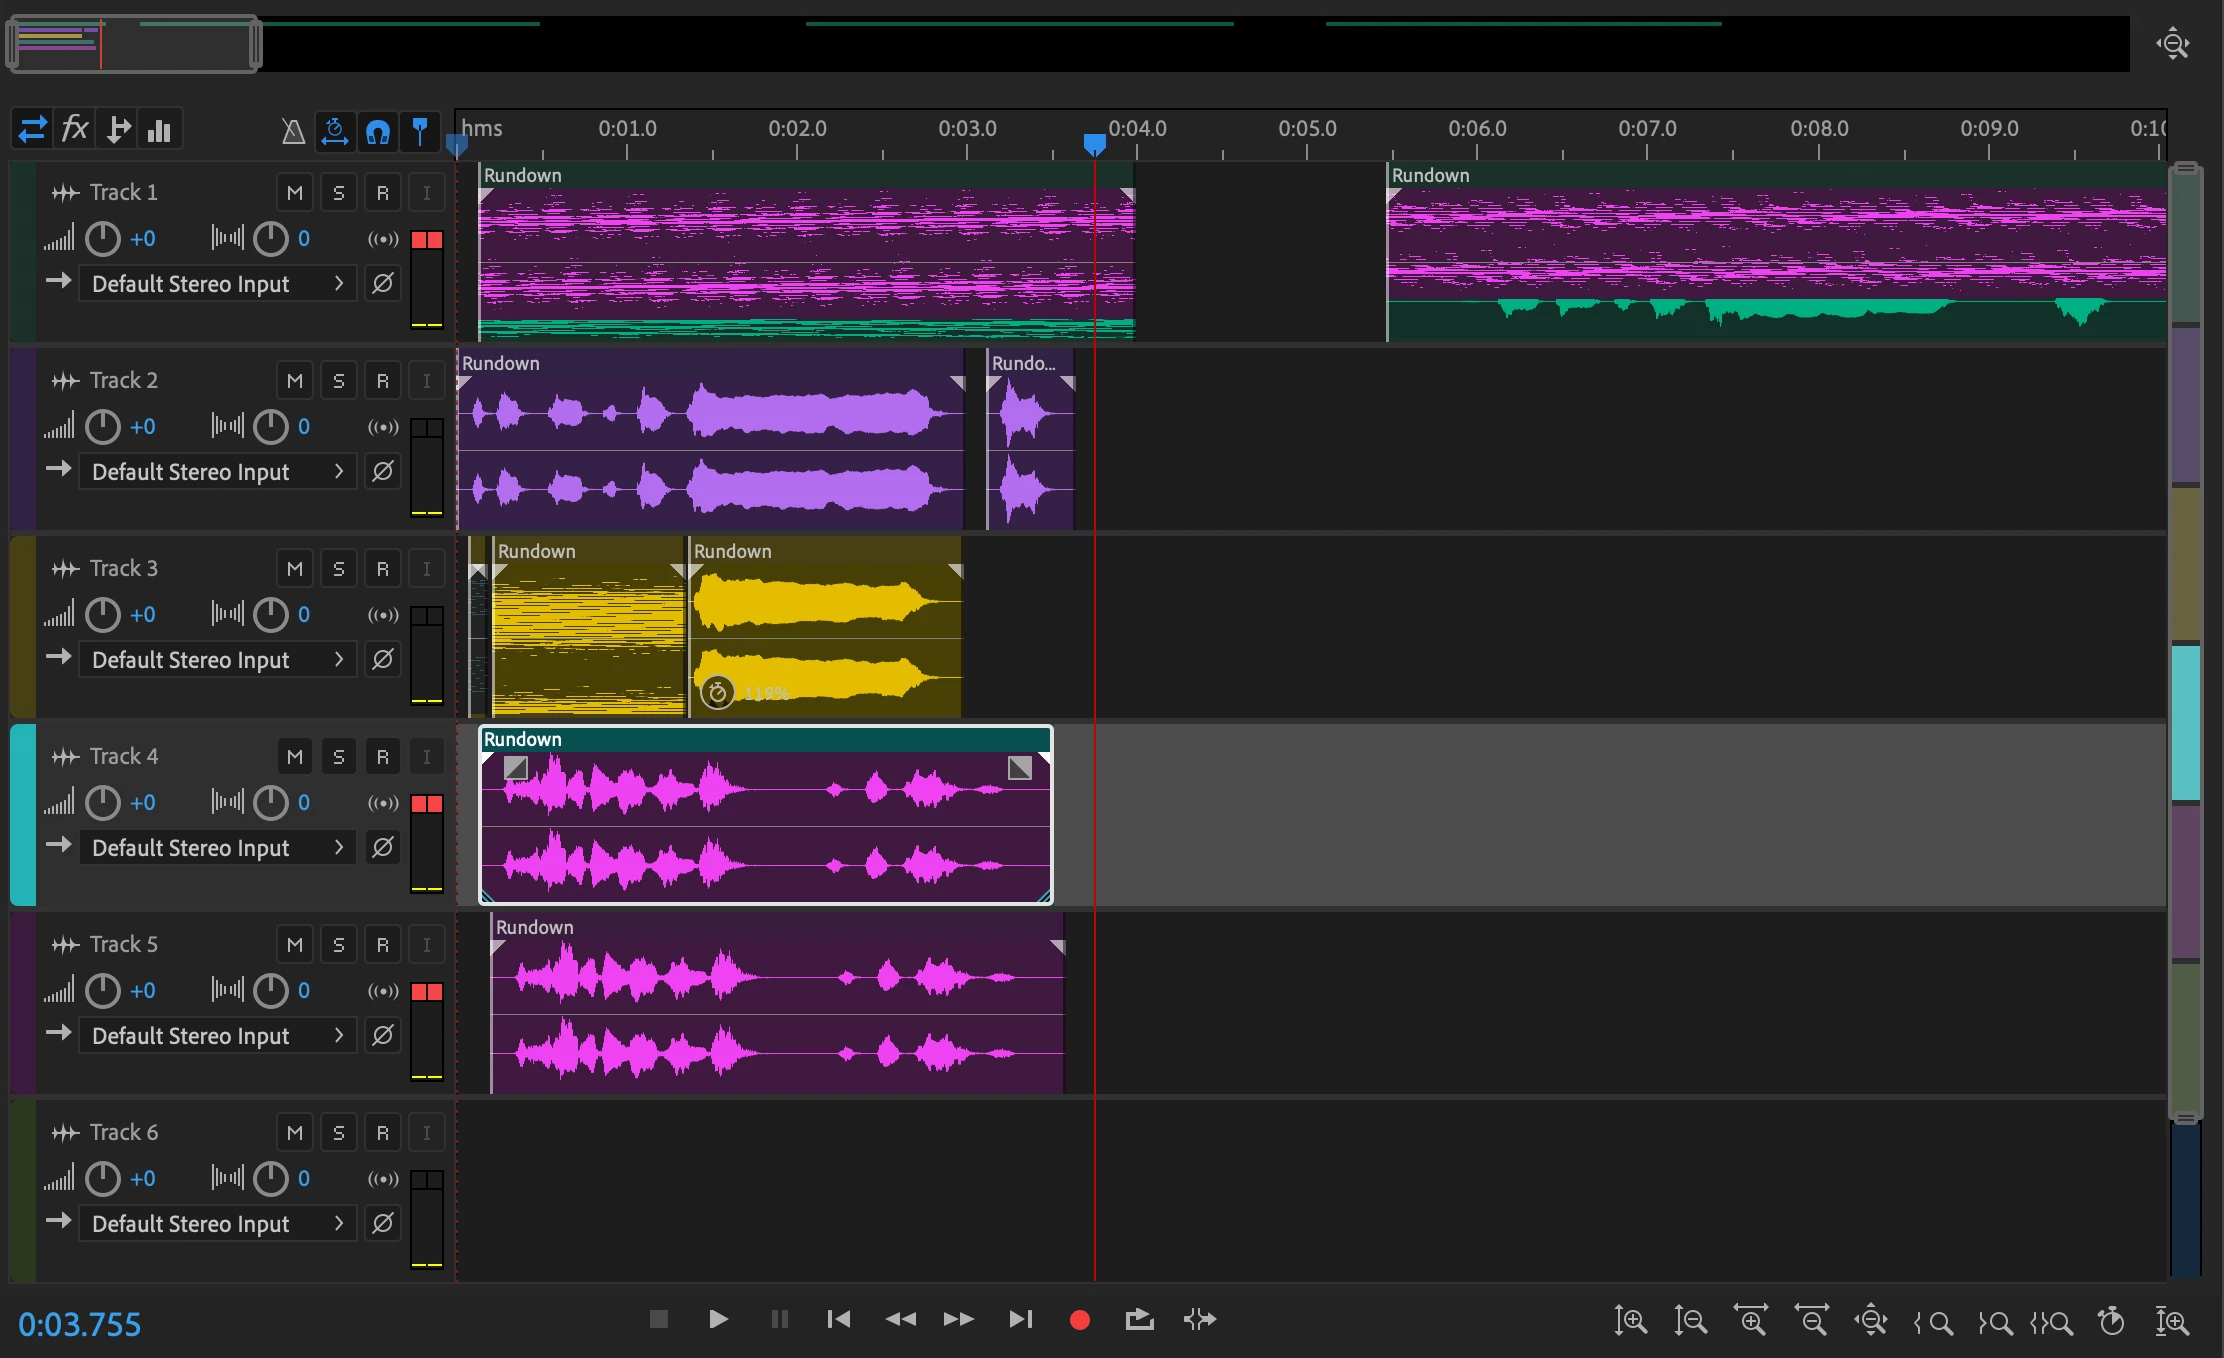Toggle the snapping magnet icon
The image size is (2224, 1358).
pyautogui.click(x=377, y=131)
